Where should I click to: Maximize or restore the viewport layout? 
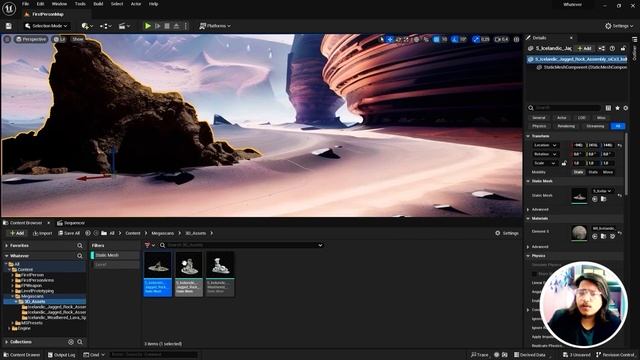coord(516,39)
